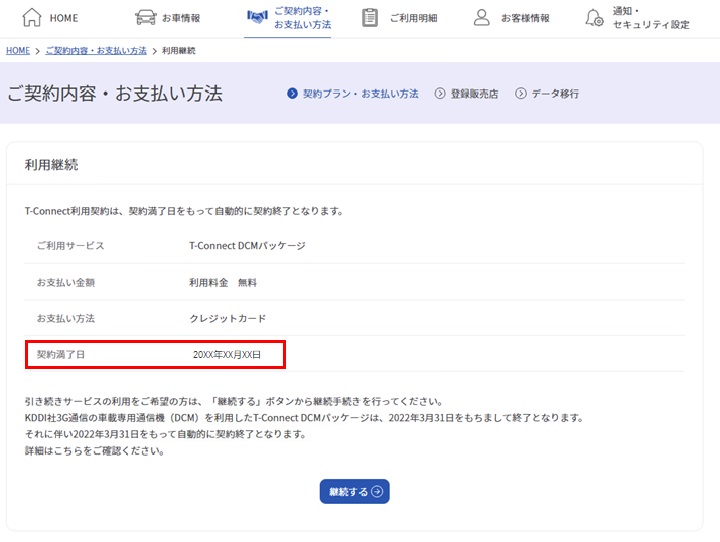Viewport: 720px width, 542px height.
Task: Click the bell notification settings icon
Action: (x=594, y=18)
